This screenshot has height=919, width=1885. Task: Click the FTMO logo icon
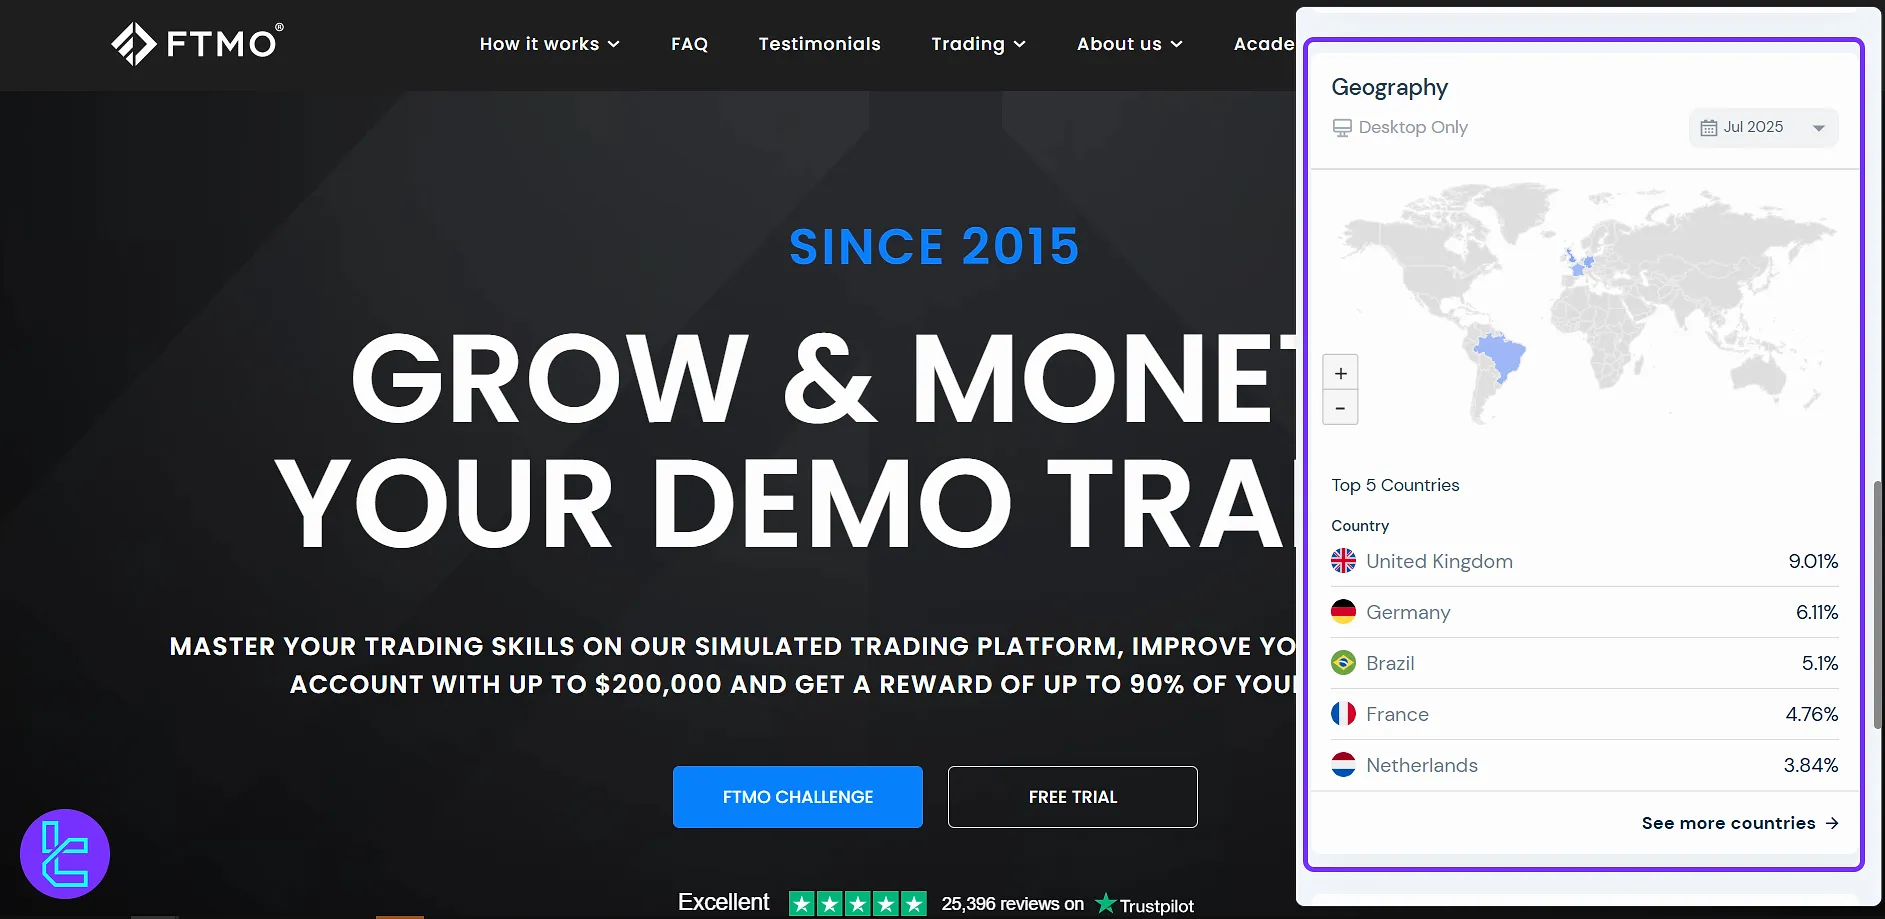134,44
